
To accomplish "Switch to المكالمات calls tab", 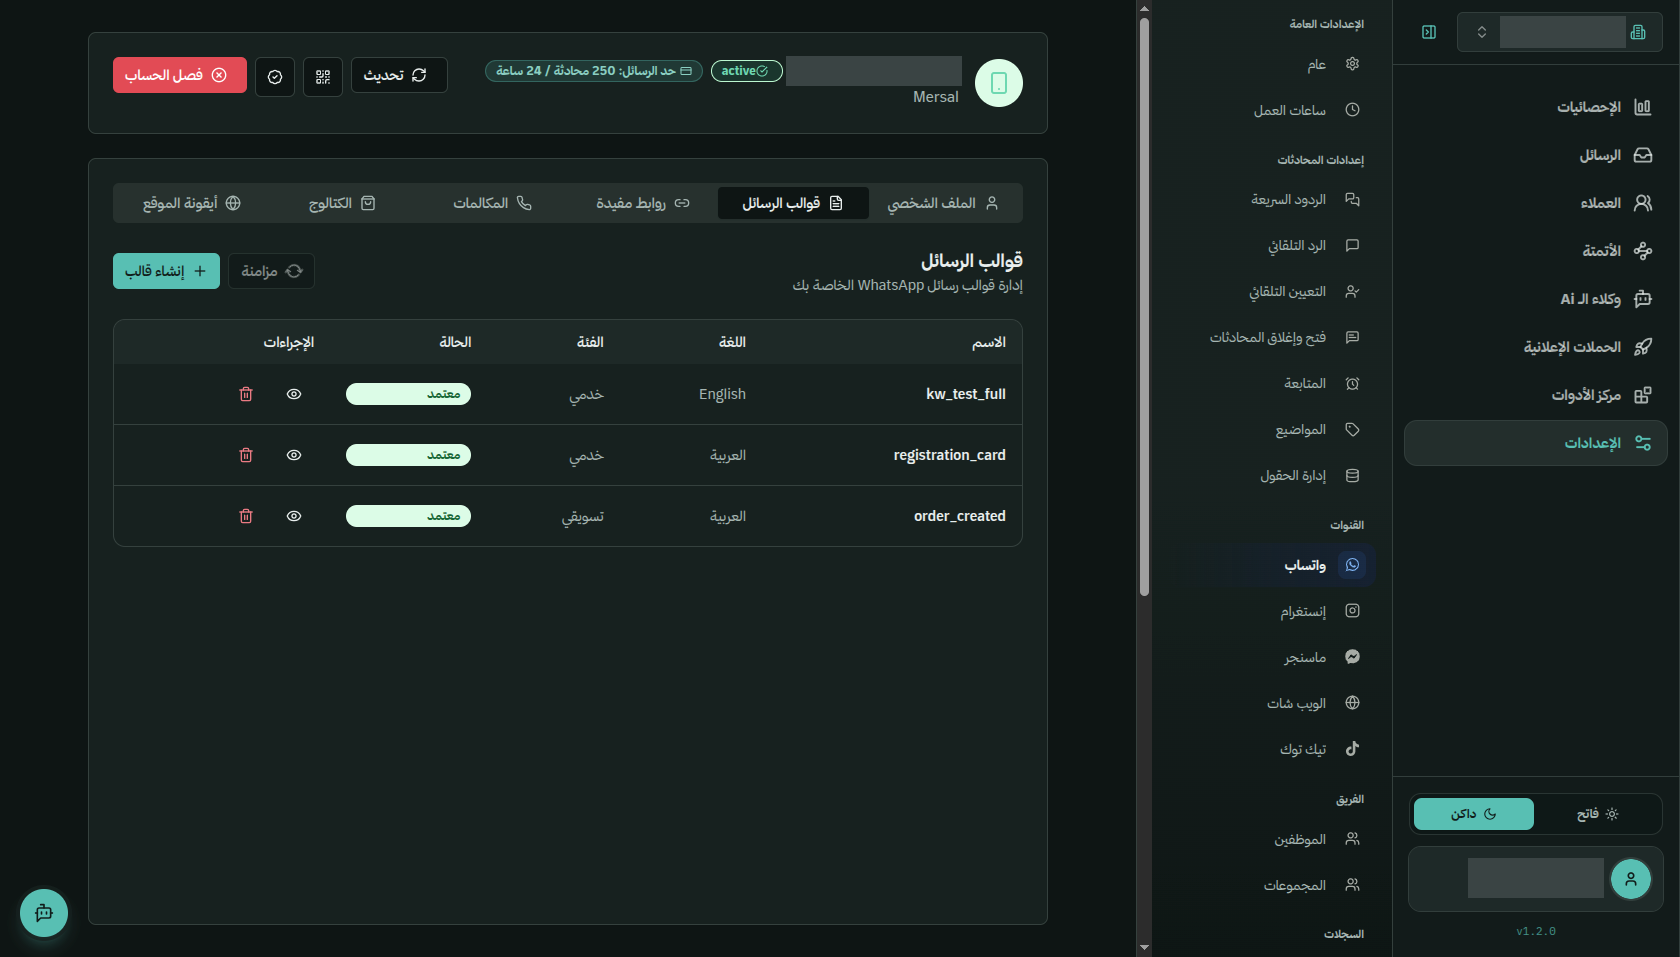I will pos(492,203).
